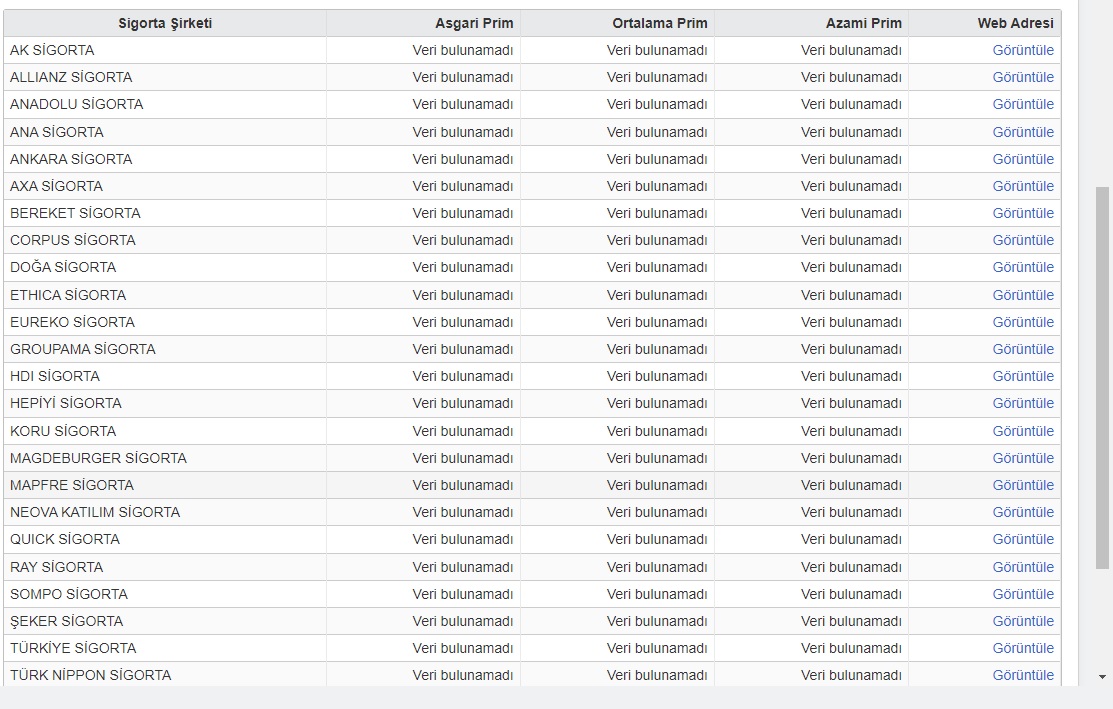
Task: View web address of CORPUS SİGORTA
Action: [1023, 240]
